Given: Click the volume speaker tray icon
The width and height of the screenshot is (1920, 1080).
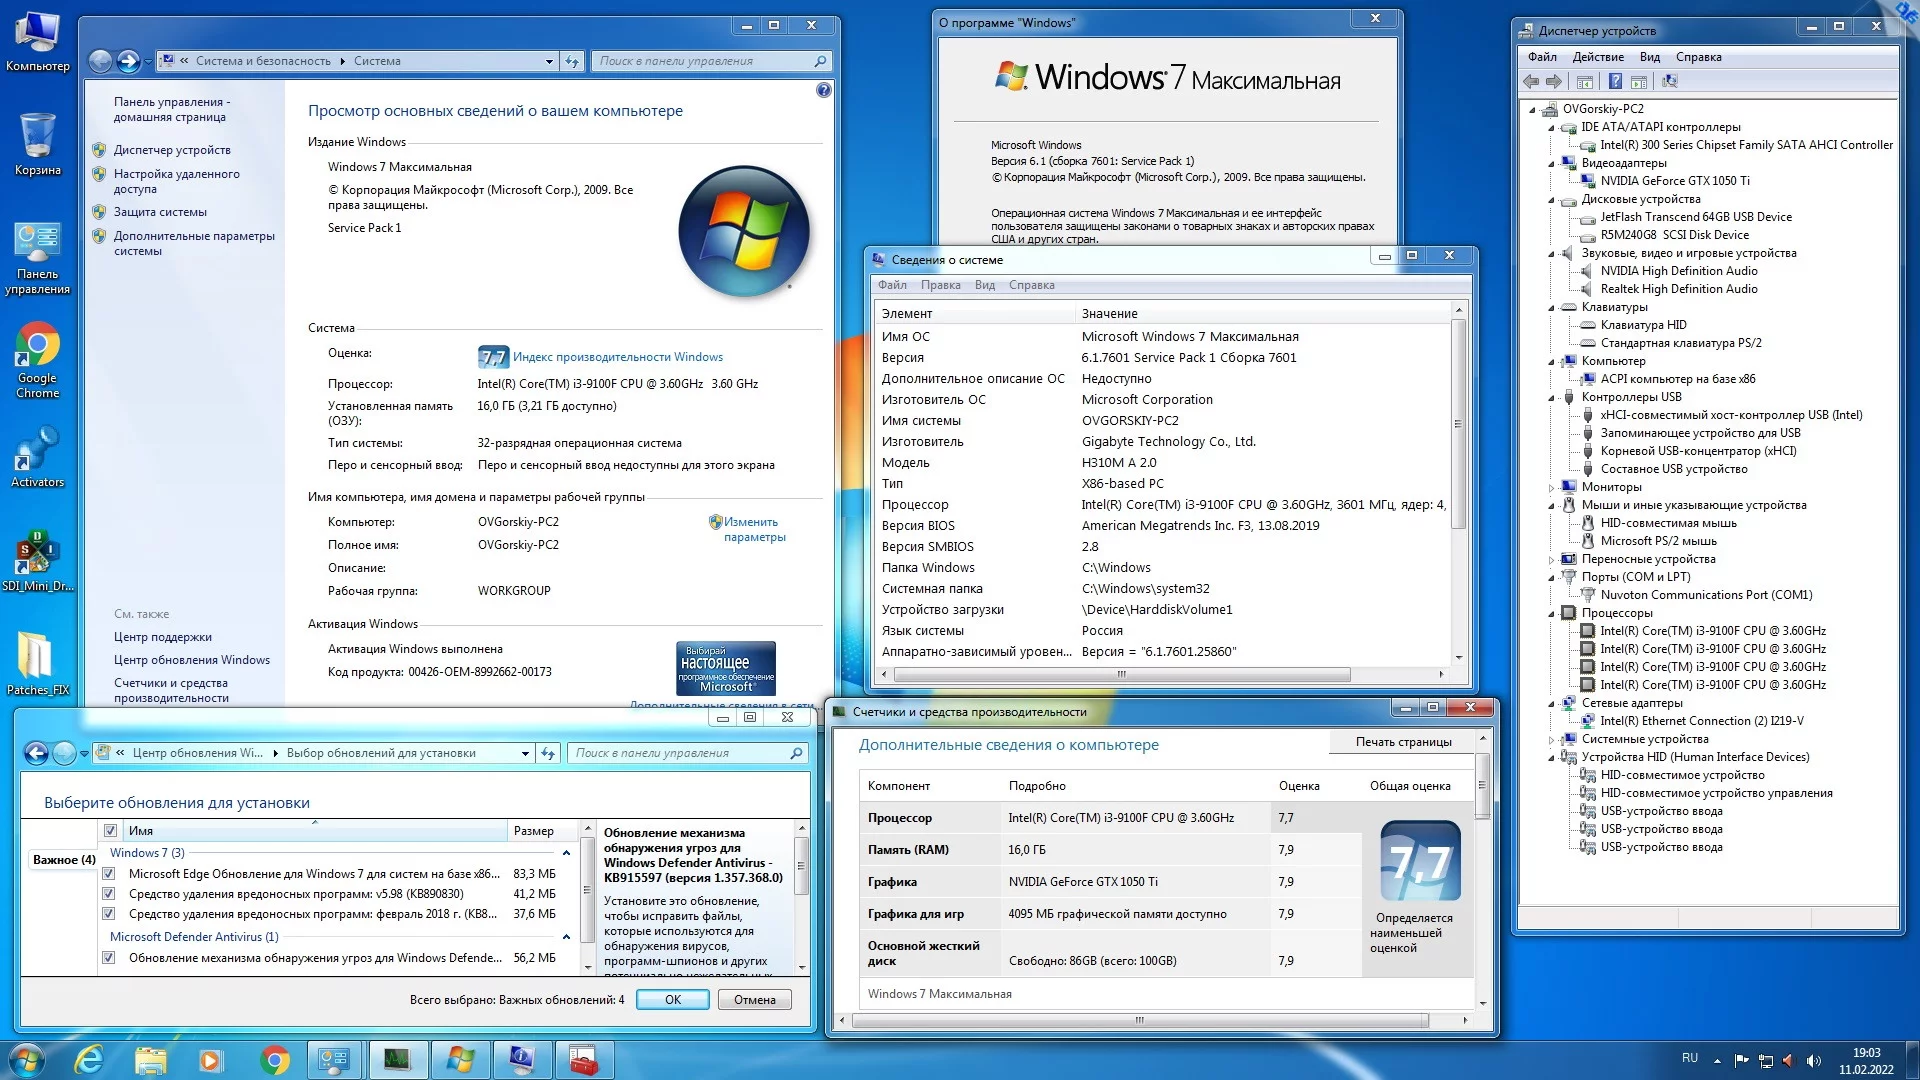Looking at the screenshot, I should coord(1814,1060).
